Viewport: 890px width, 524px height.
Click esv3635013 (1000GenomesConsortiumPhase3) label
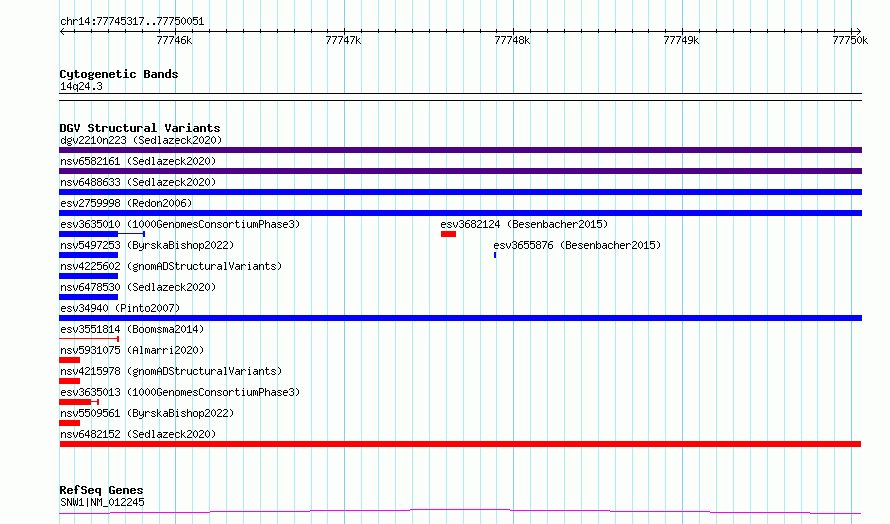[180, 392]
